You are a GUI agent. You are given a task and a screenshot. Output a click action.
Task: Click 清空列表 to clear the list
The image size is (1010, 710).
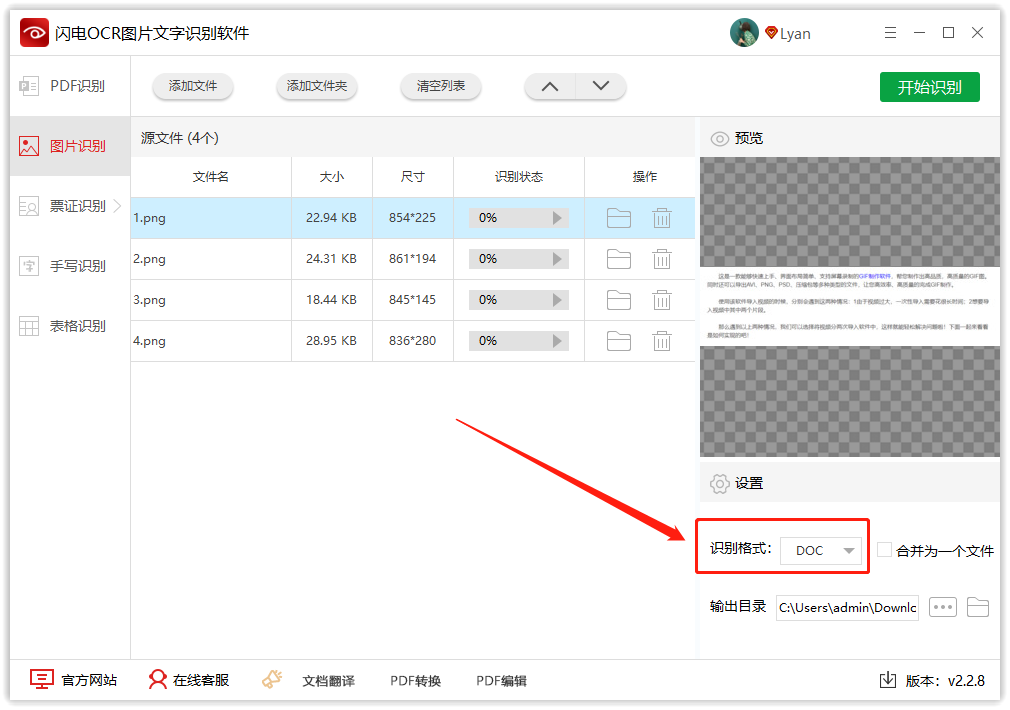[x=440, y=87]
